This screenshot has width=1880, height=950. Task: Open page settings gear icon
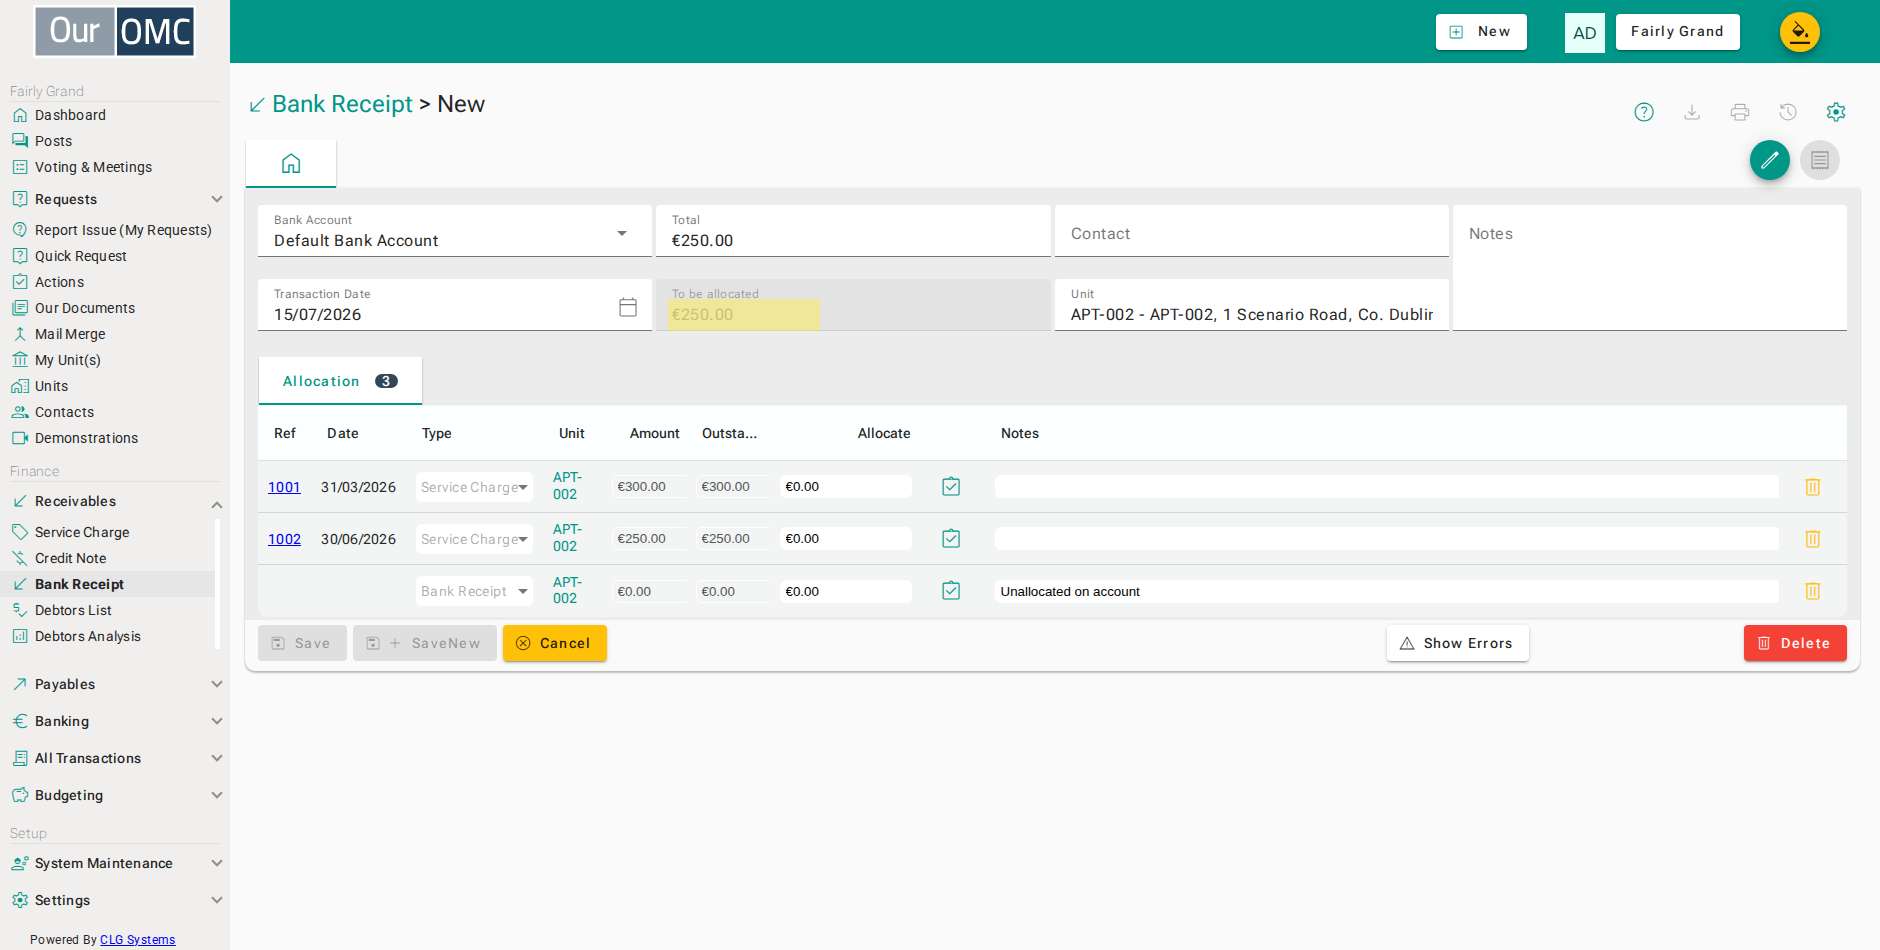pyautogui.click(x=1836, y=112)
